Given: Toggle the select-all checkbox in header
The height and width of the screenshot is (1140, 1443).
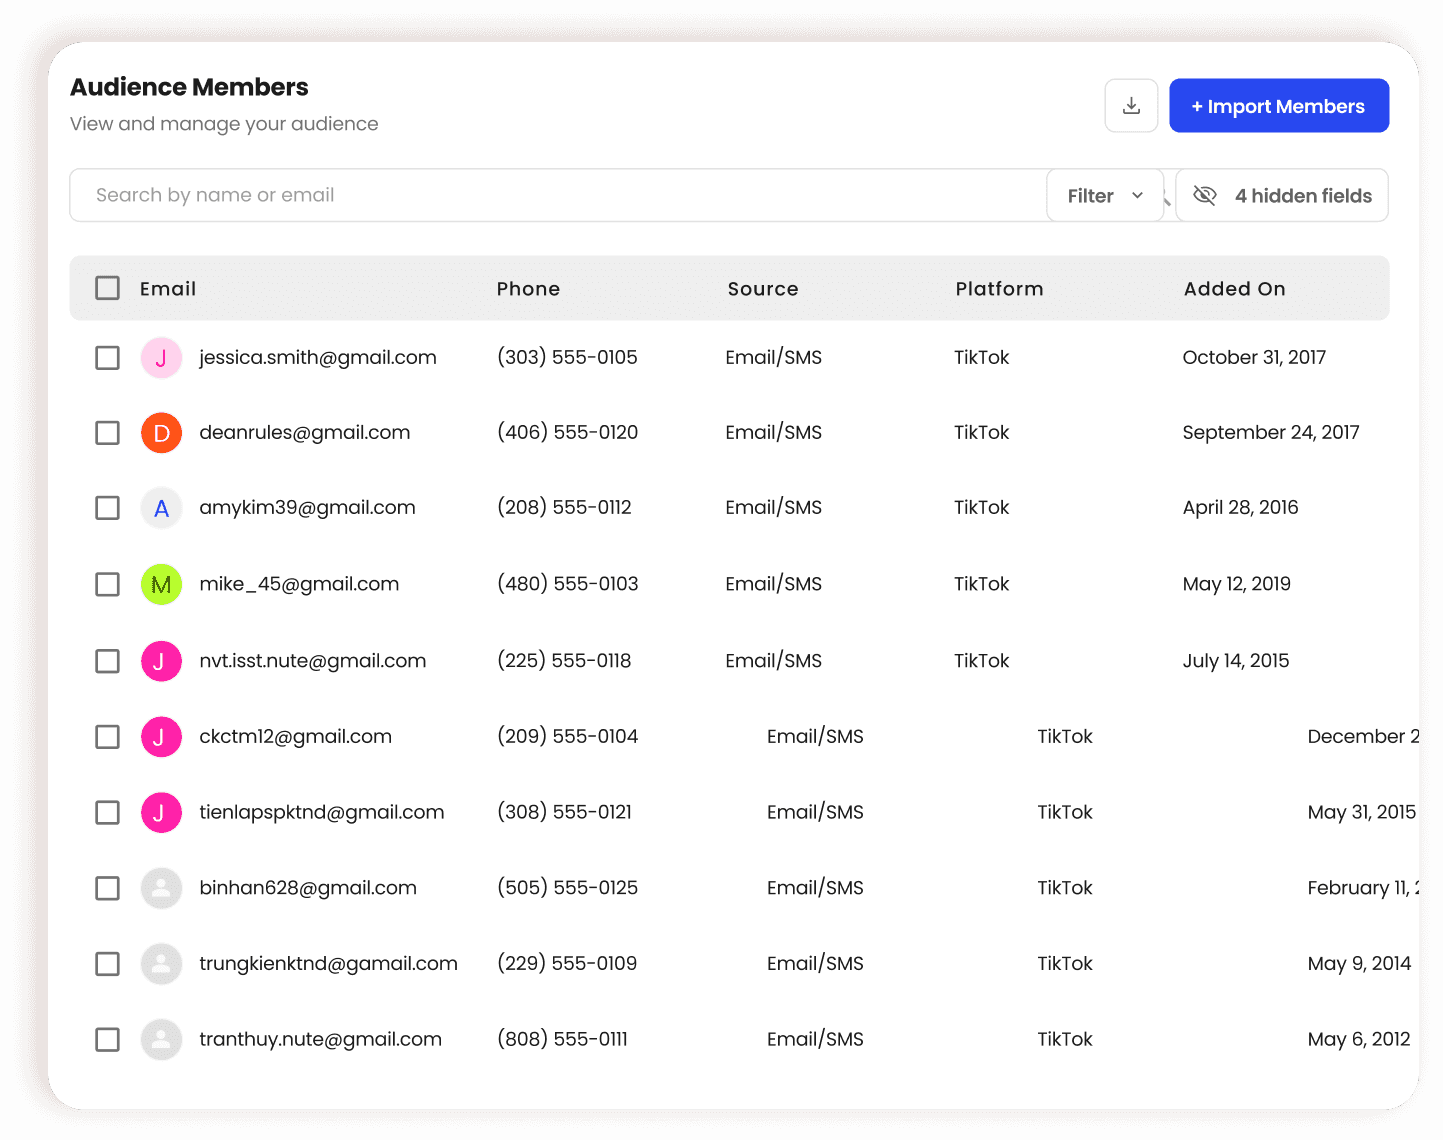Looking at the screenshot, I should (107, 288).
